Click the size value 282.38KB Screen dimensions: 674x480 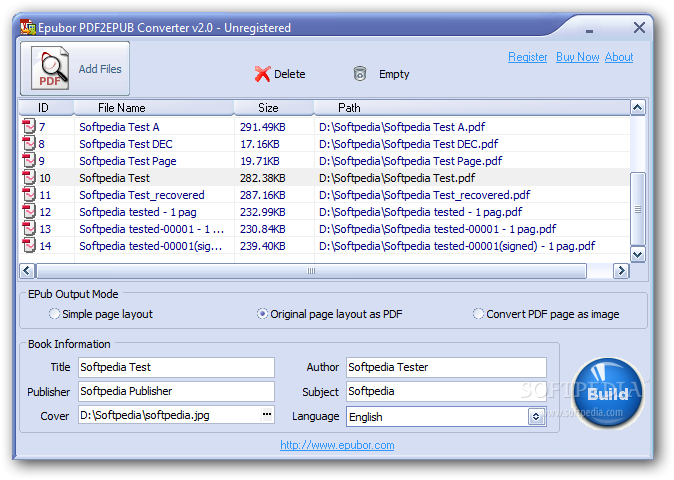(263, 178)
